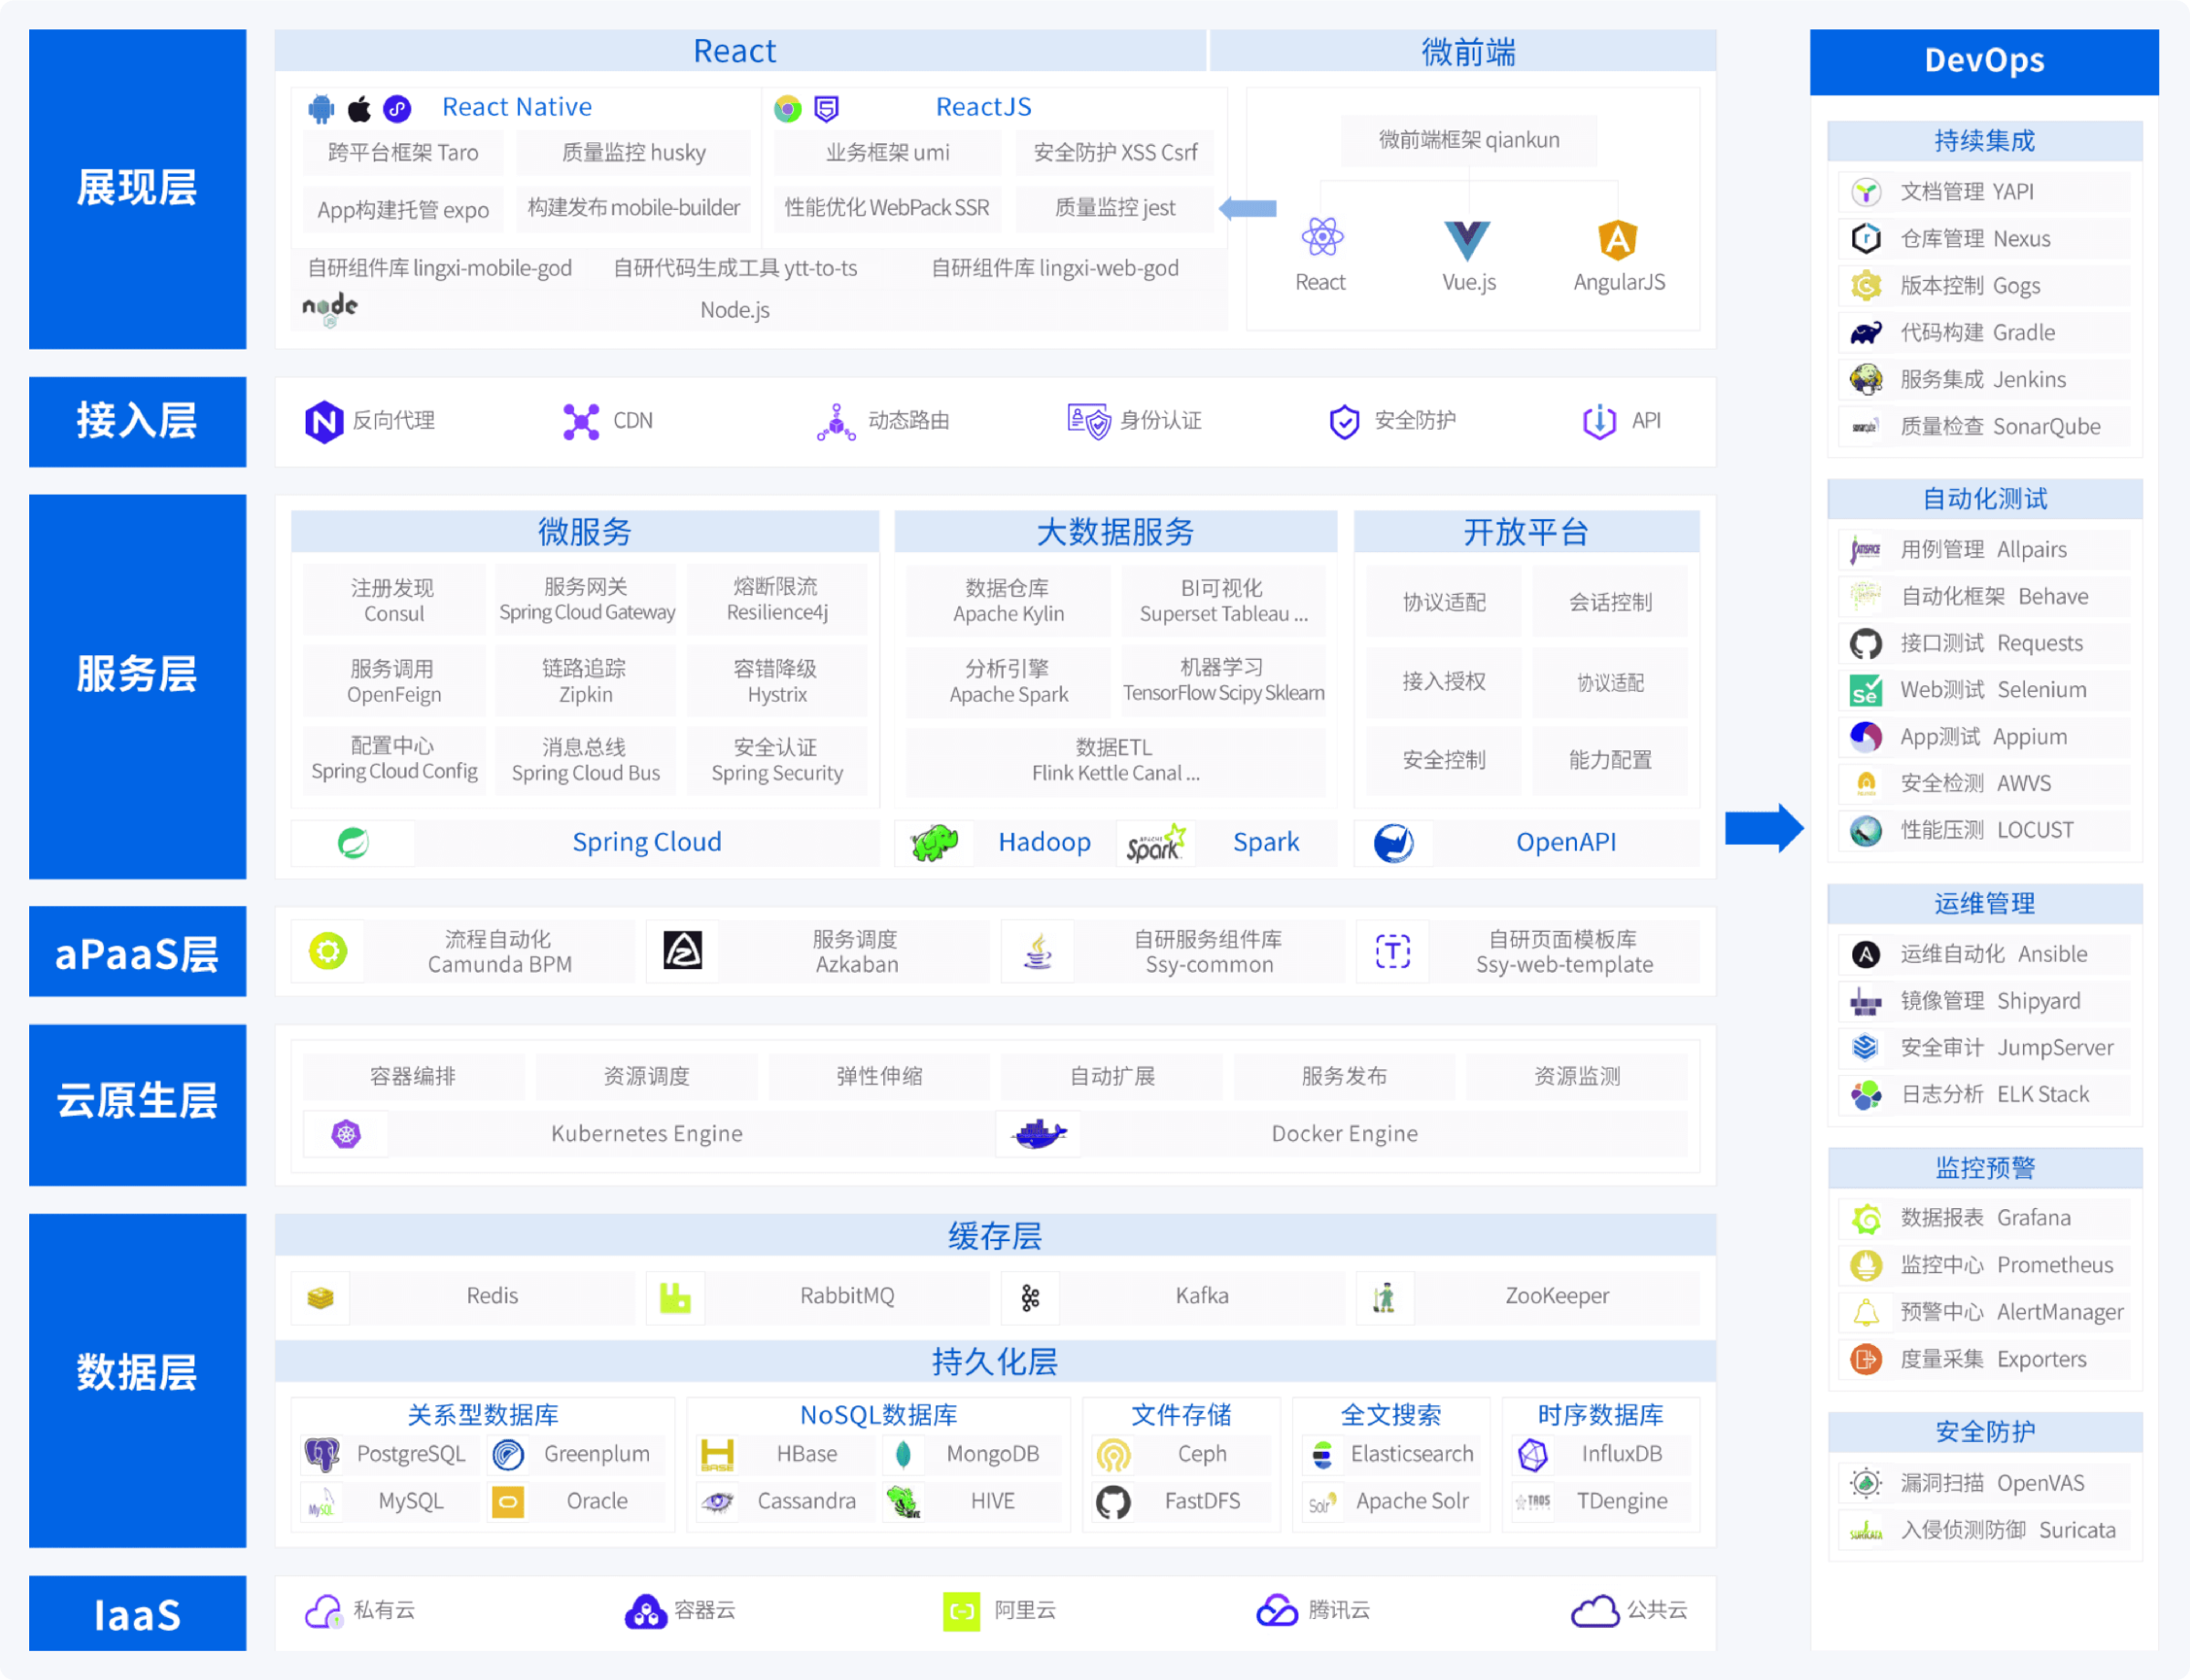Click the Kubernetes Engine wheel icon
The height and width of the screenshot is (1680, 2190).
(x=346, y=1134)
